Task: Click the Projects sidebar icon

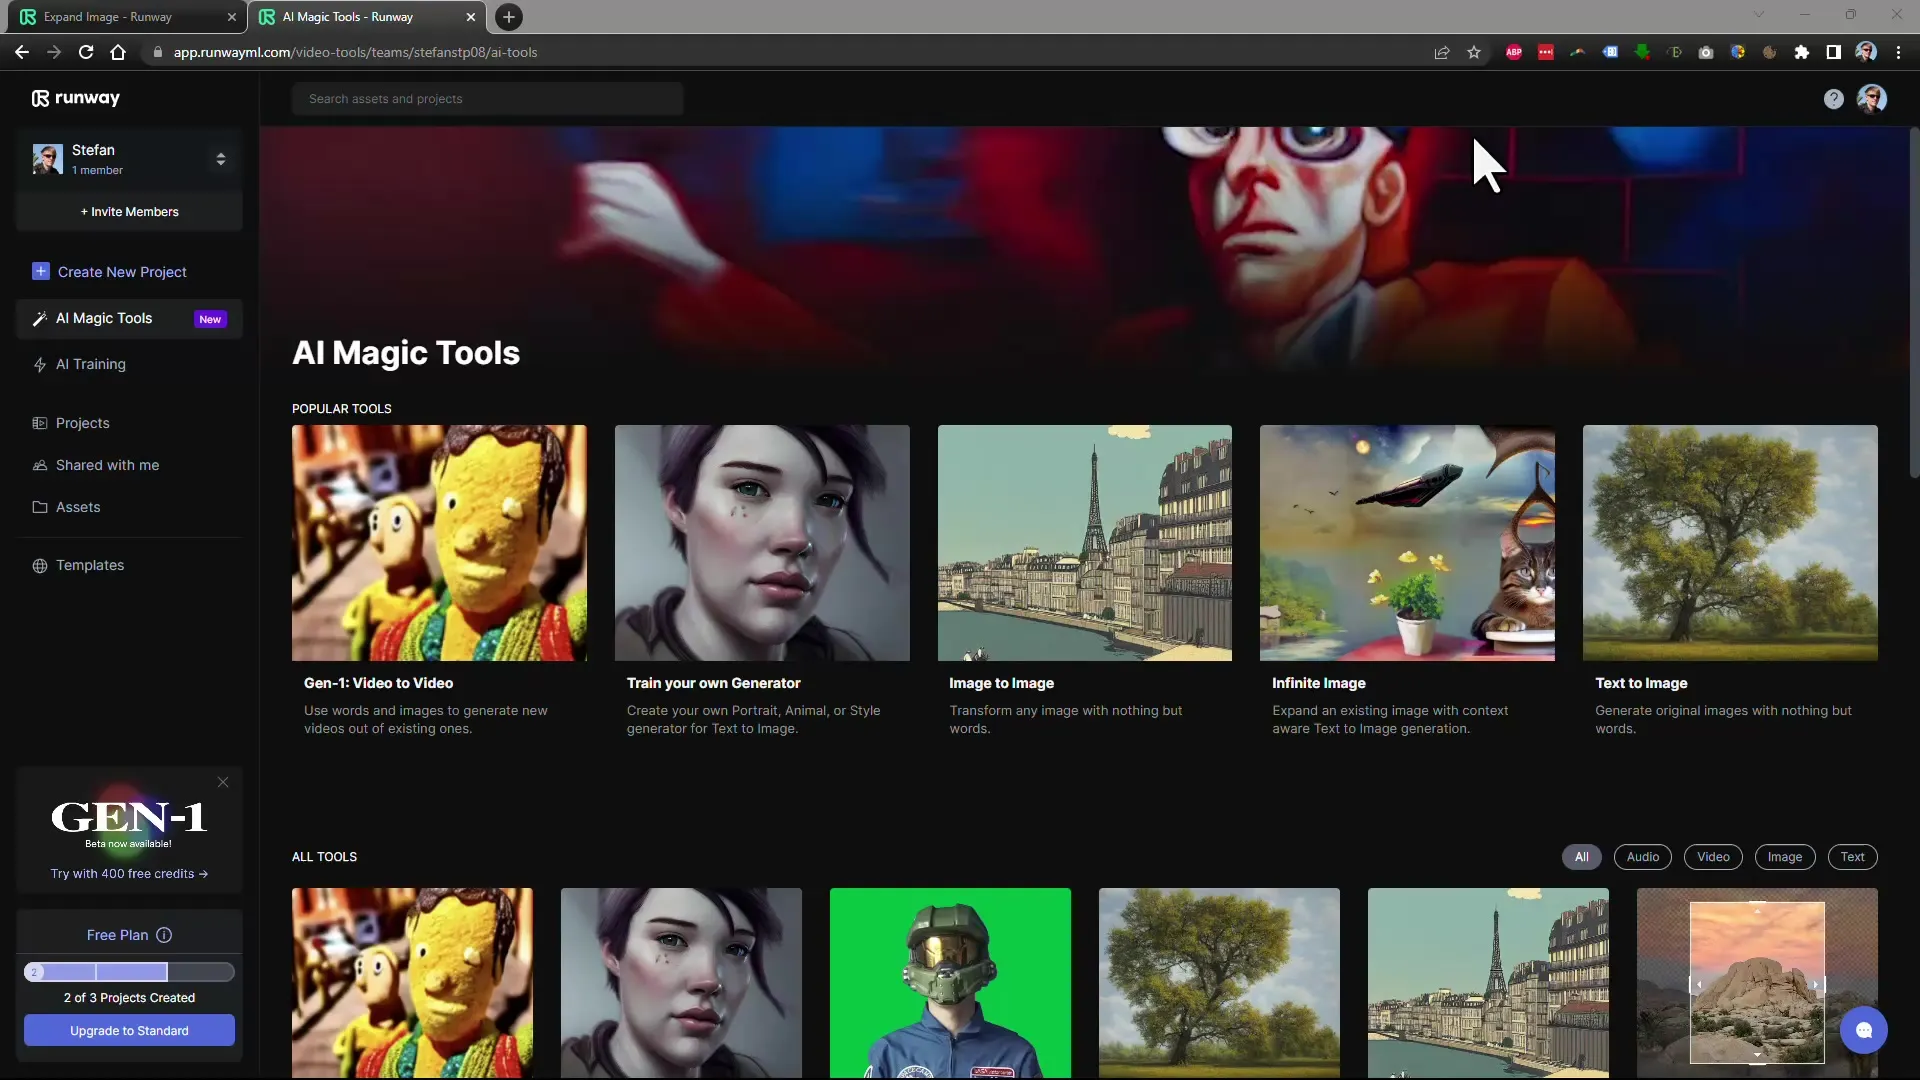Action: pyautogui.click(x=38, y=422)
